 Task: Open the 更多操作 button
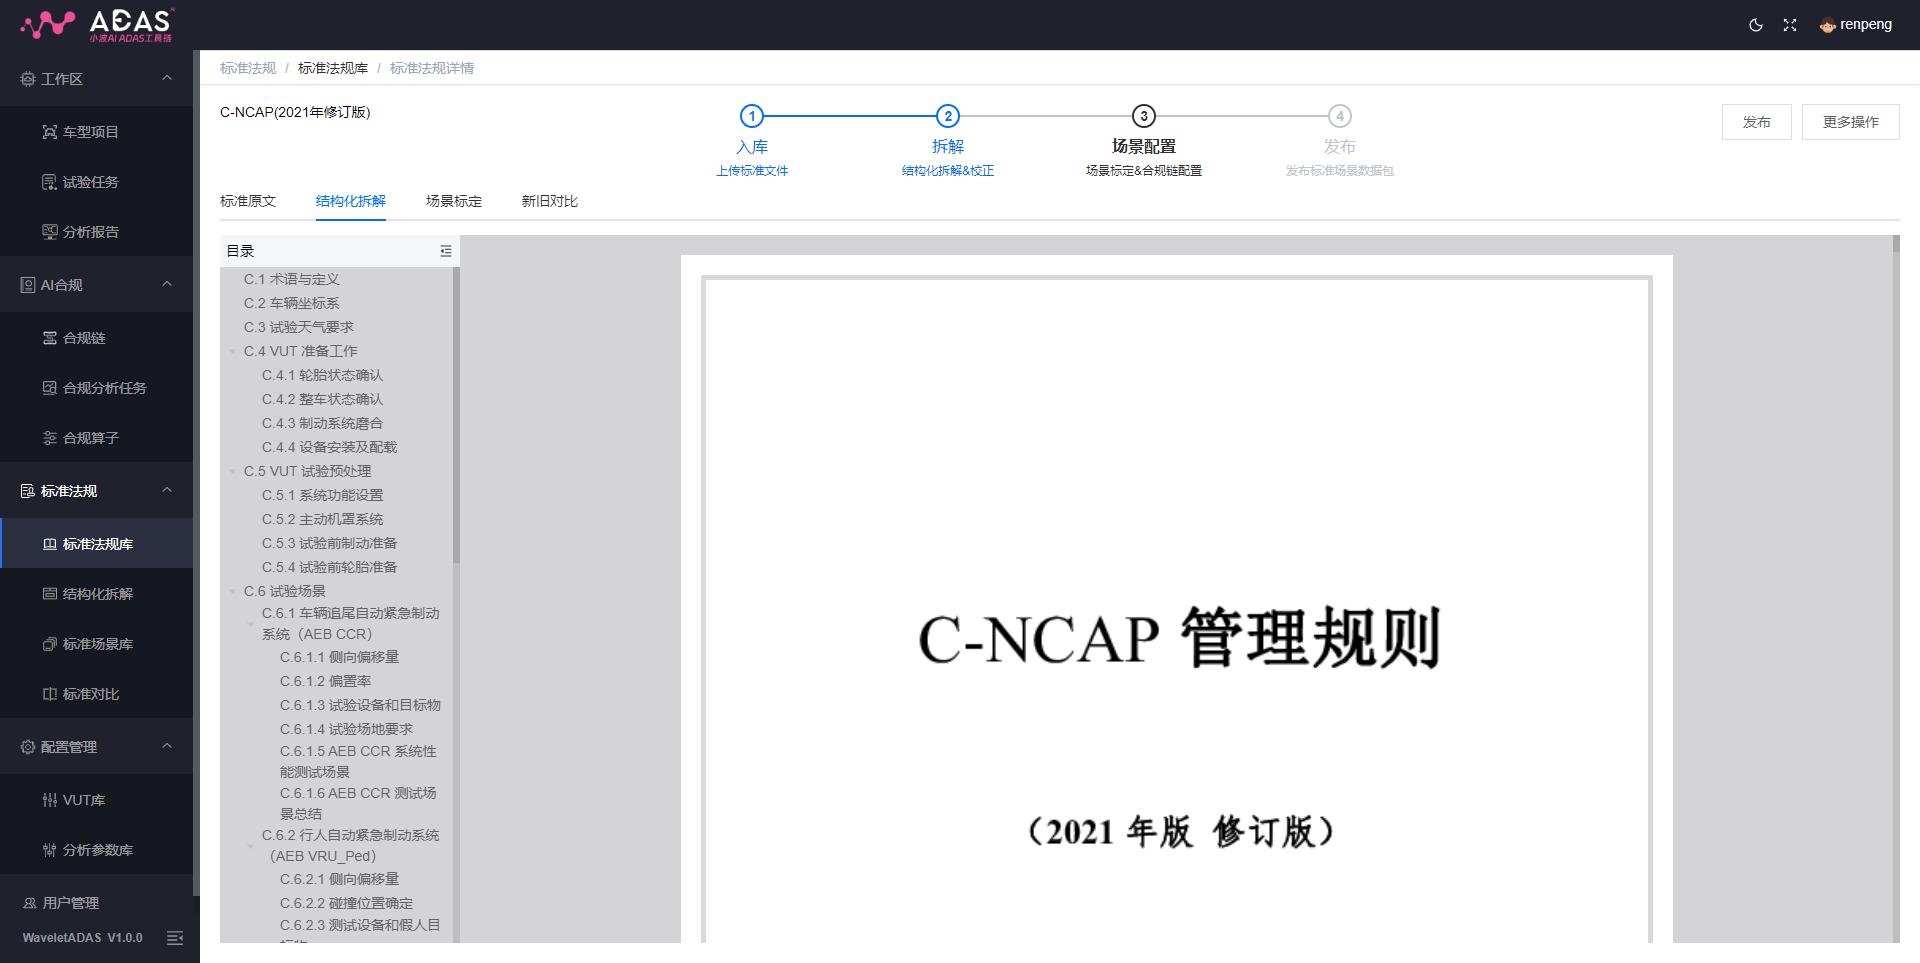(x=1851, y=122)
